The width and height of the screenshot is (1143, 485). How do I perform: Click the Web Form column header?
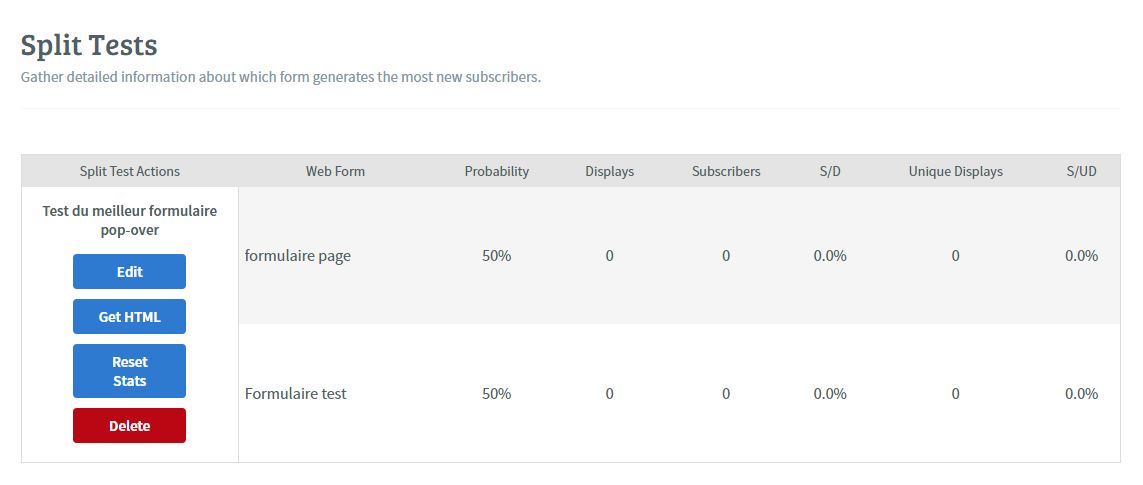click(335, 171)
